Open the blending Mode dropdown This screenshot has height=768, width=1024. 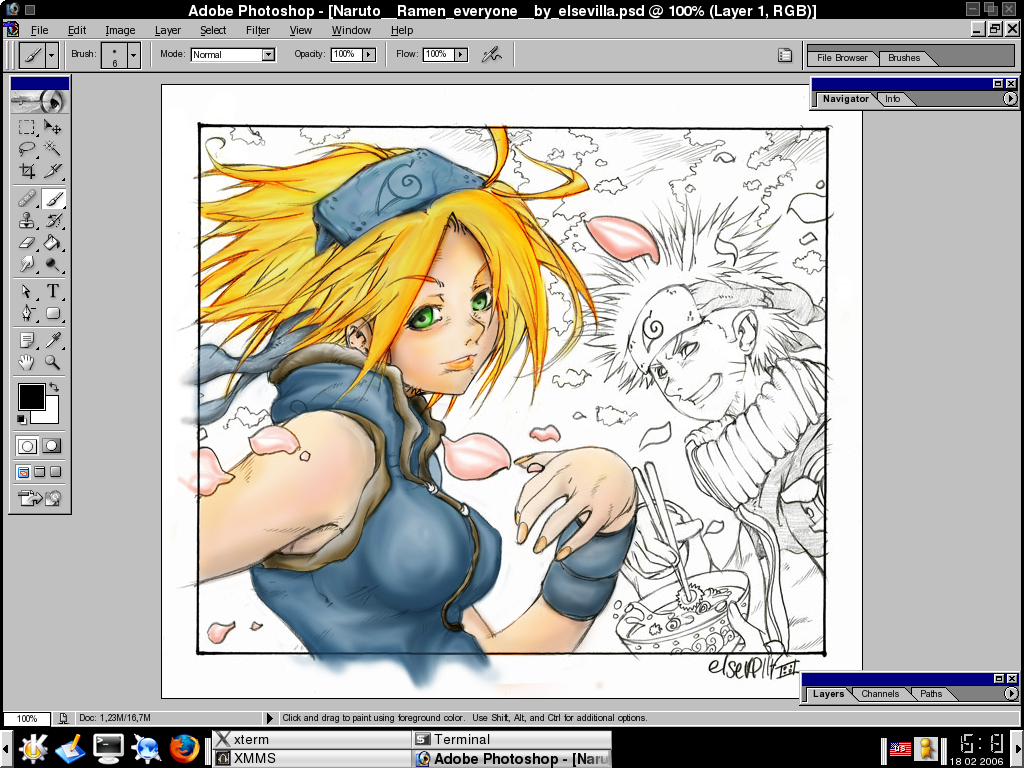point(268,55)
